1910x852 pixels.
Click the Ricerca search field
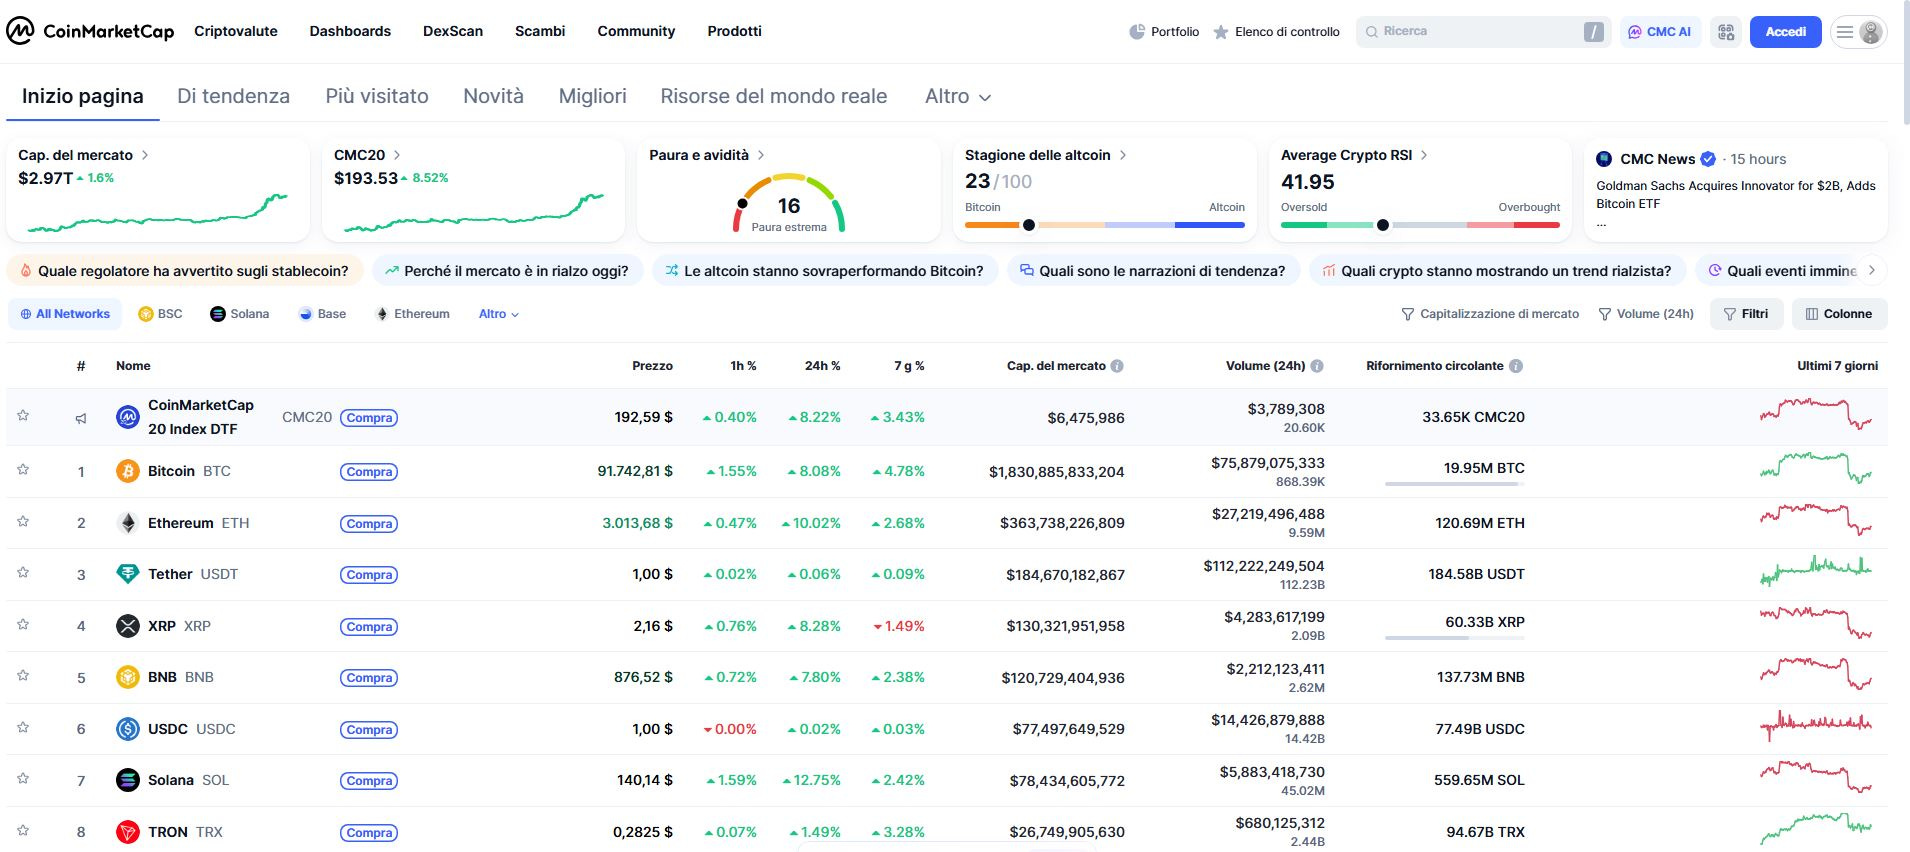(1483, 32)
